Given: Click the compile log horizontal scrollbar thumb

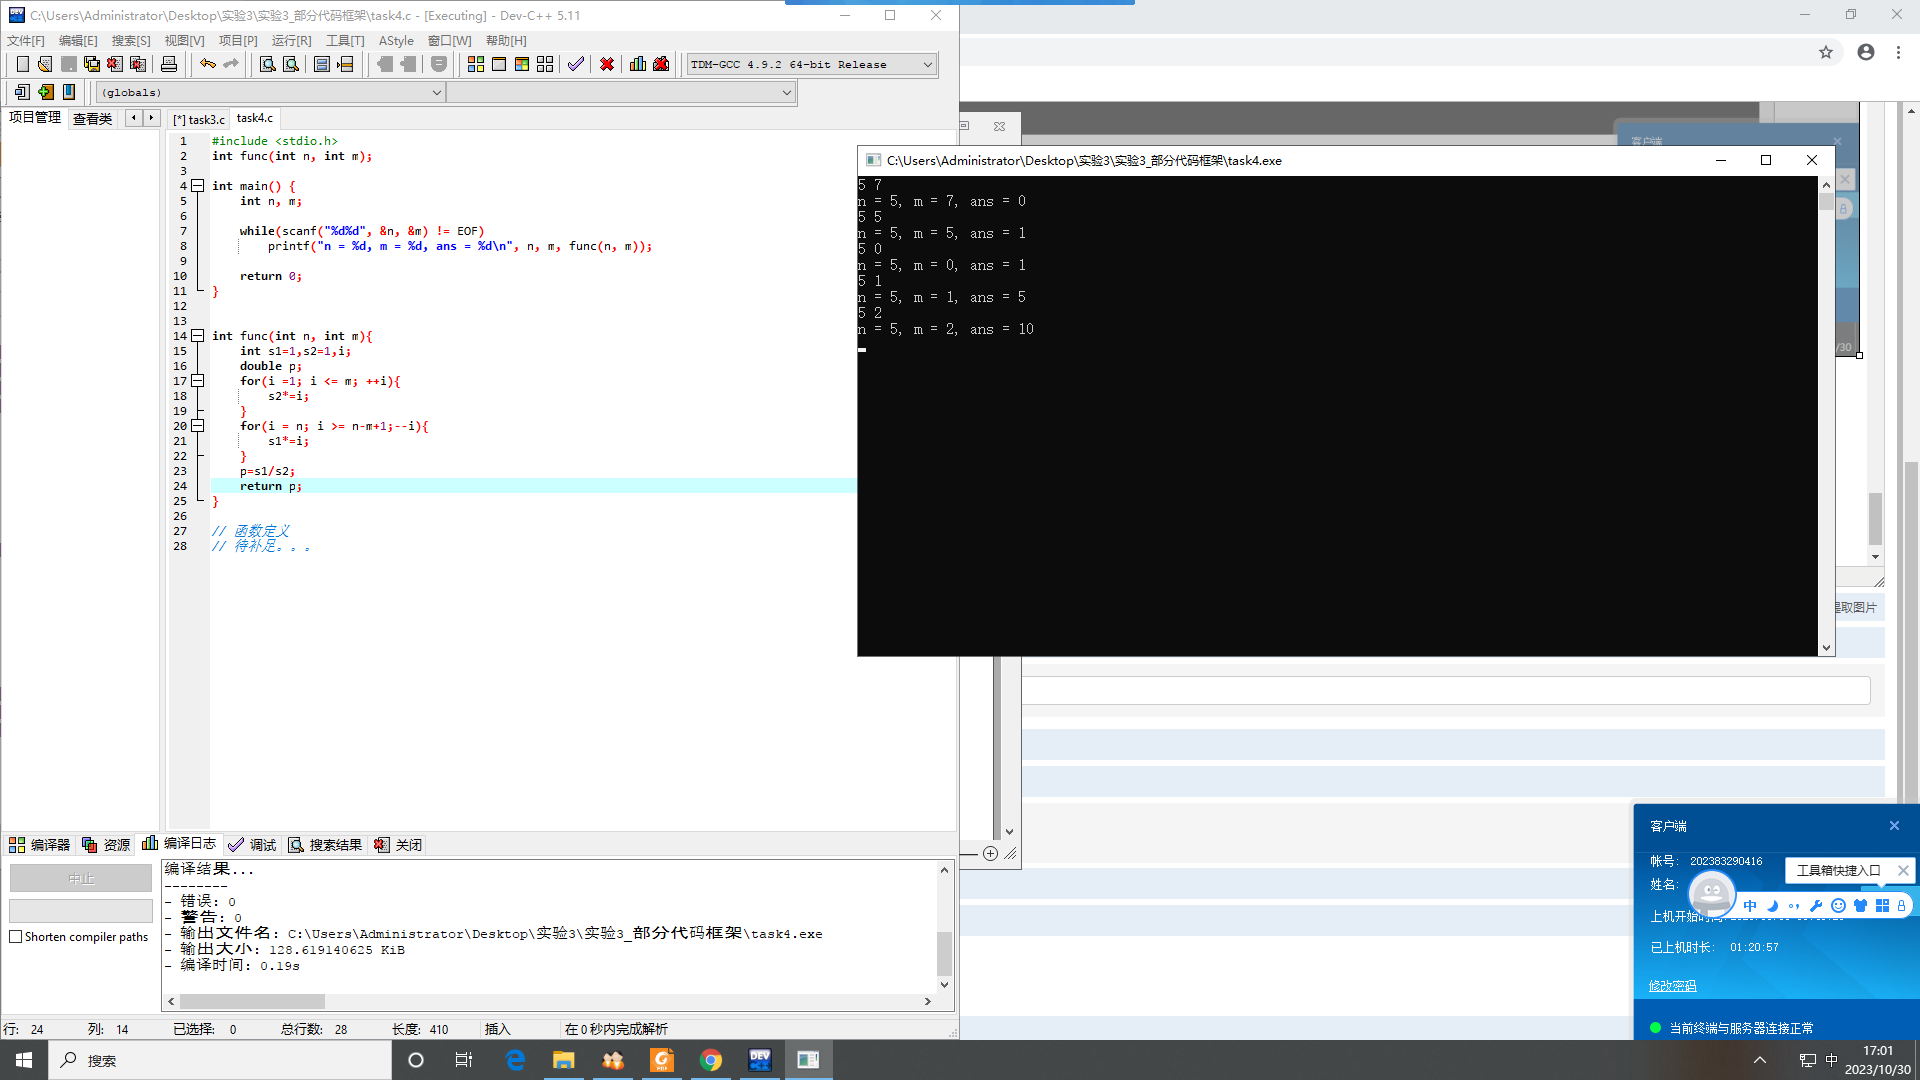Looking at the screenshot, I should pyautogui.click(x=252, y=1001).
